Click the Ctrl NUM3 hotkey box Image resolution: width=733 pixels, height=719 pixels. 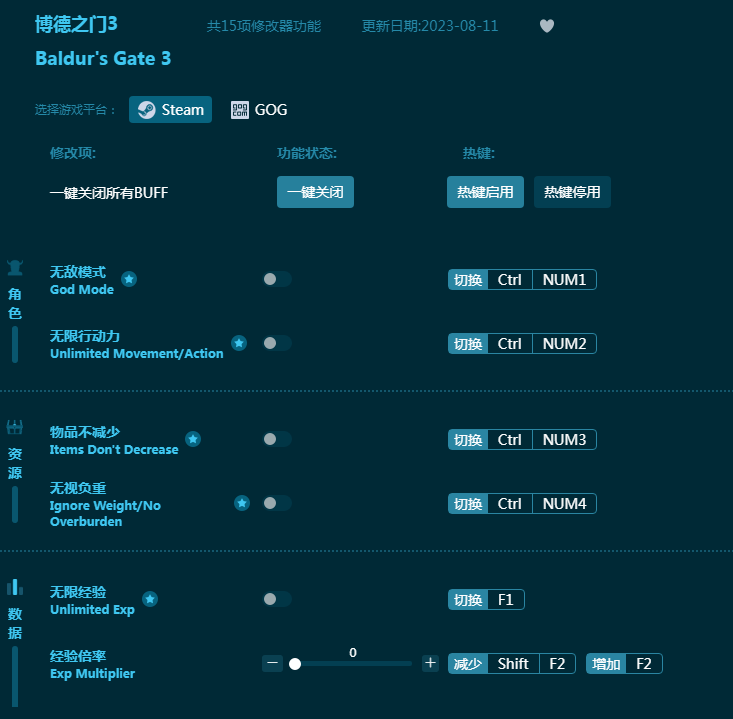[522, 439]
